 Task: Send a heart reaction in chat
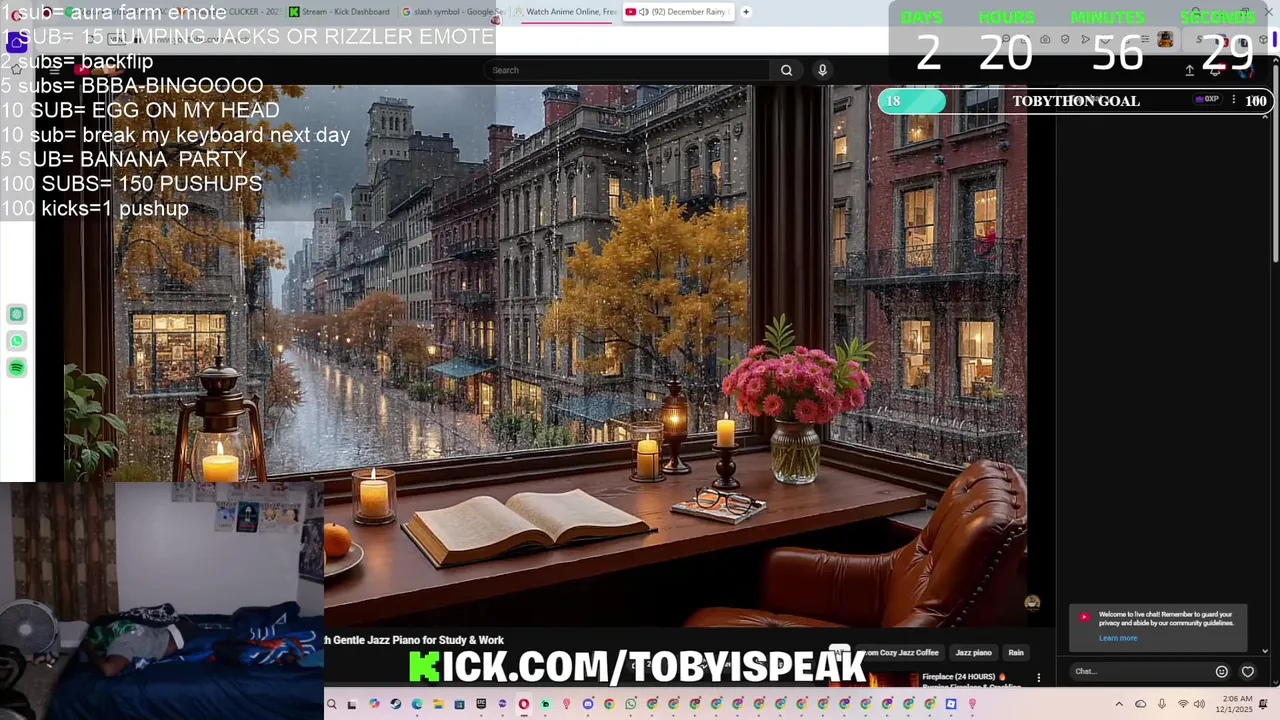coord(1247,672)
